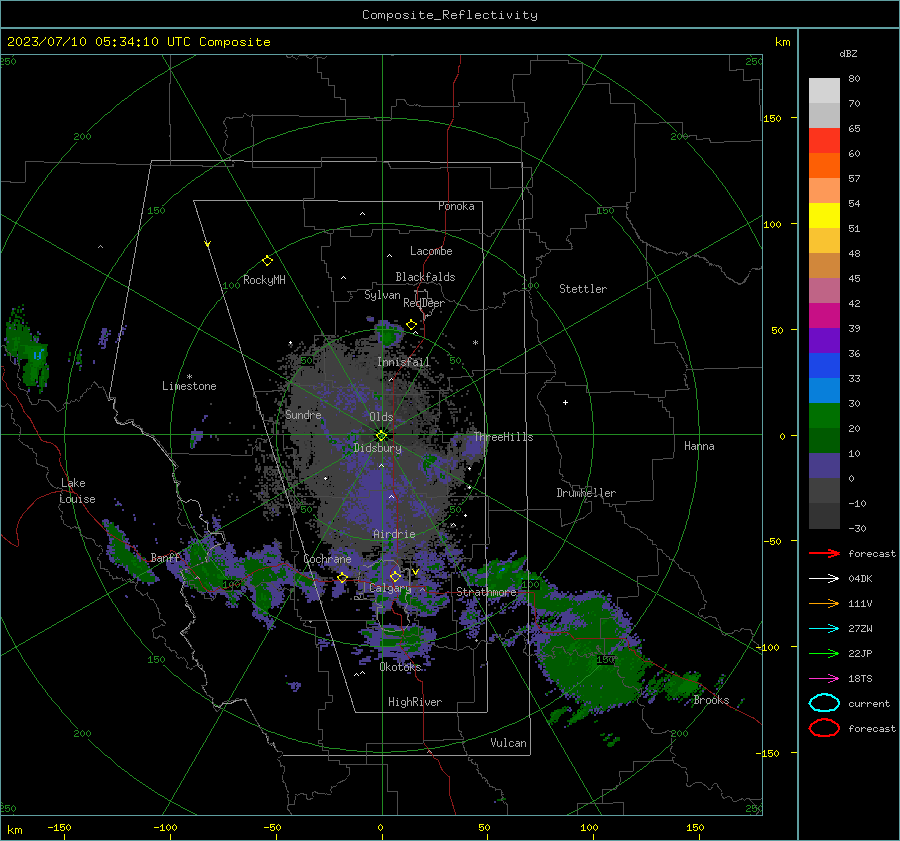Select the blue 33-36 dBZ swatch
This screenshot has height=841, width=900.
pyautogui.click(x=824, y=366)
